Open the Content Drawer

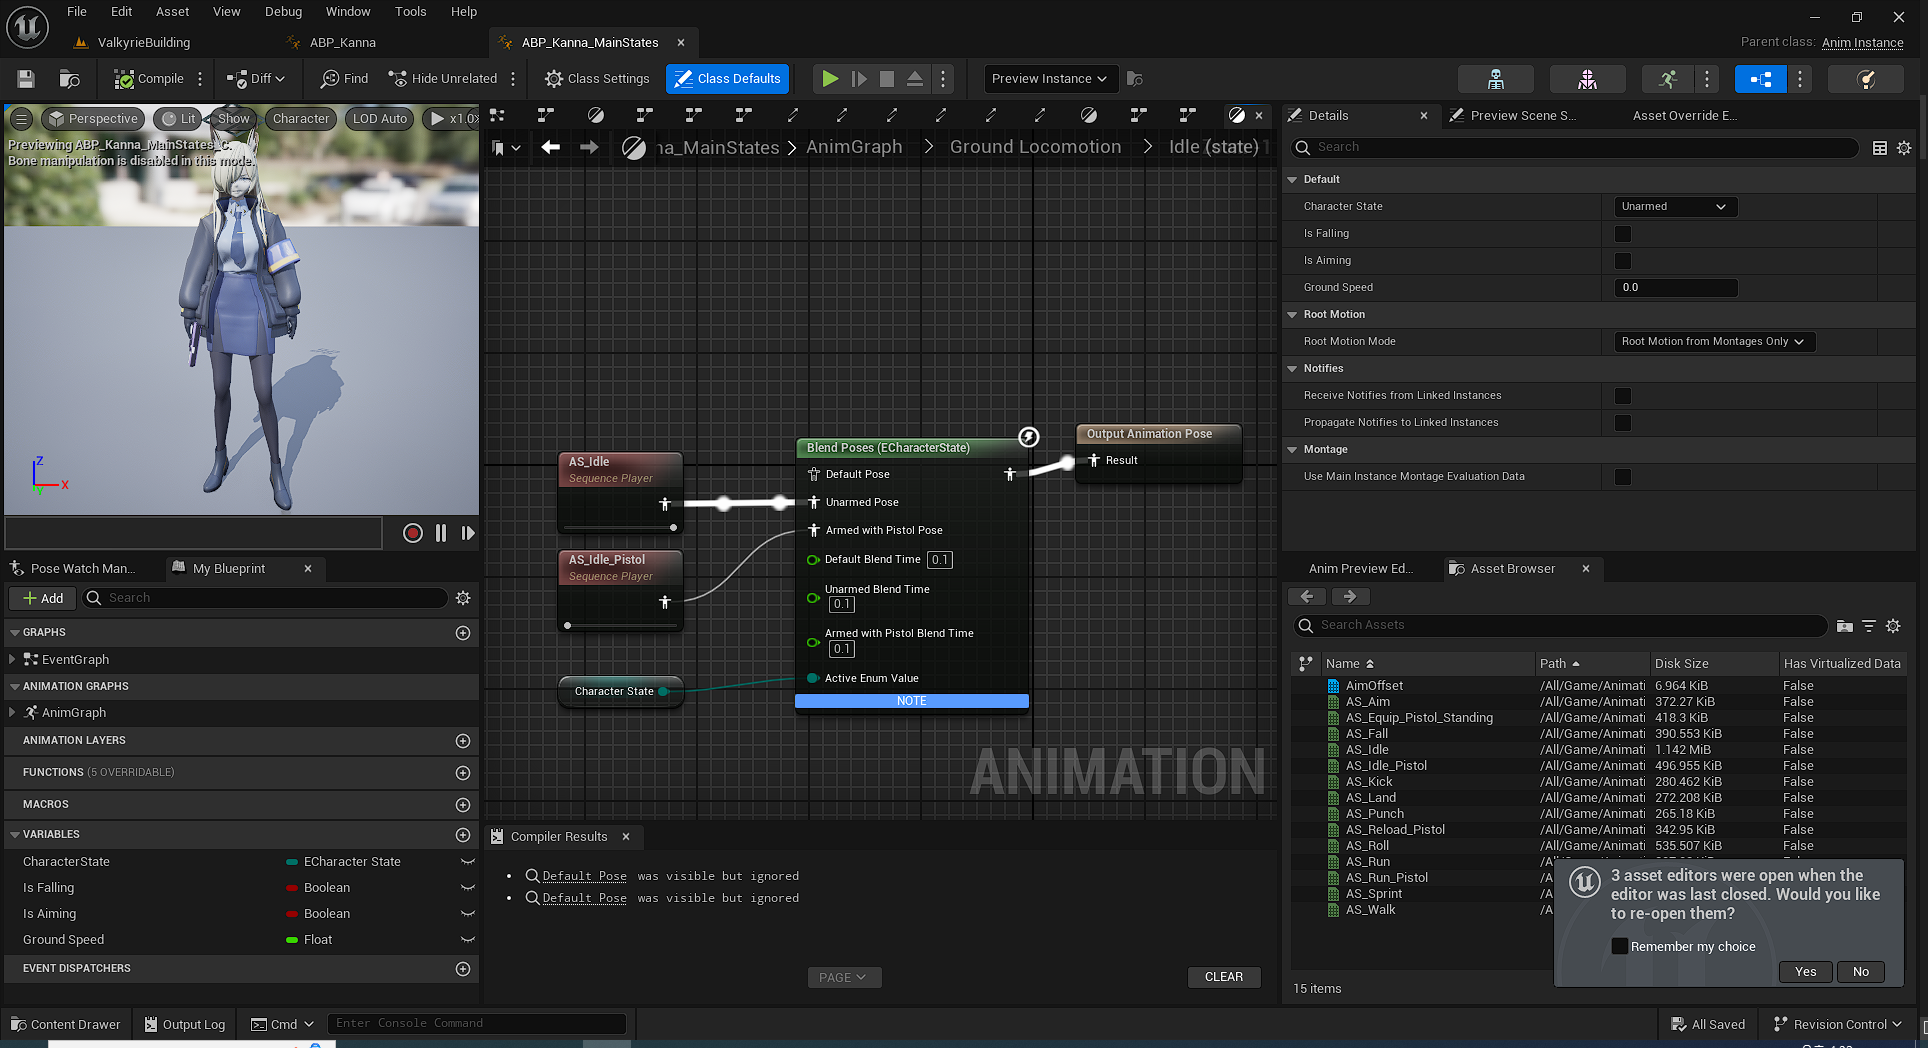click(66, 1025)
